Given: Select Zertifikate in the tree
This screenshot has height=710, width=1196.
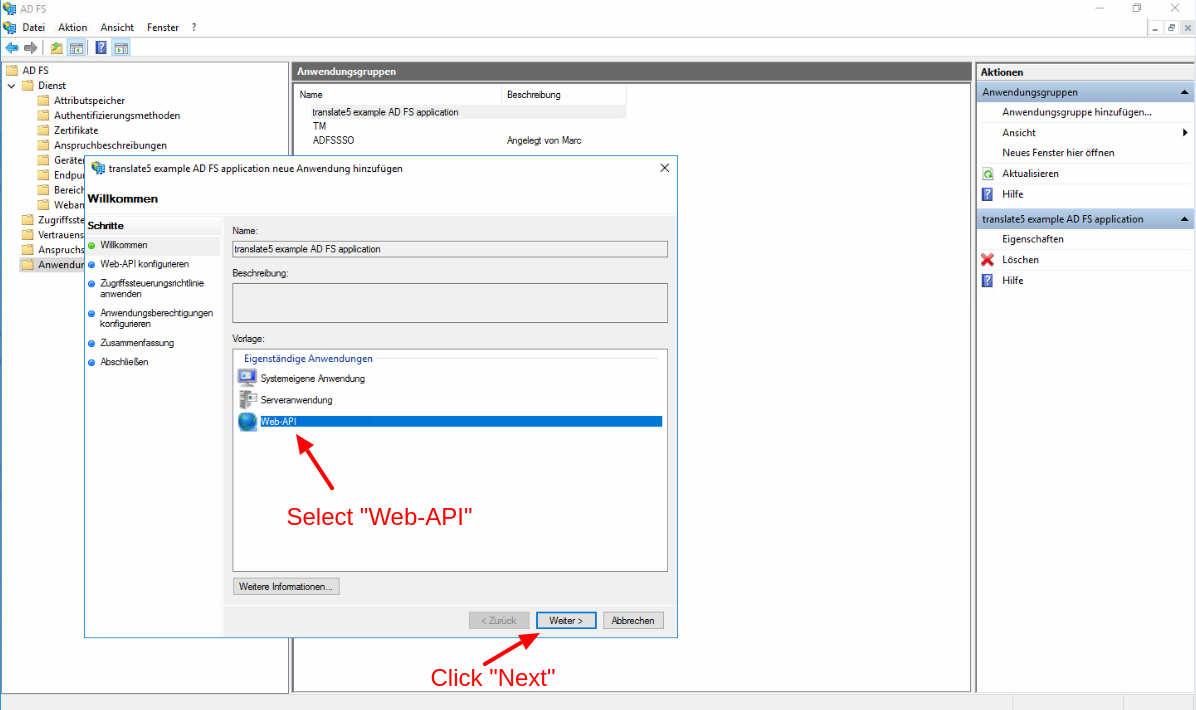Looking at the screenshot, I should pos(76,130).
